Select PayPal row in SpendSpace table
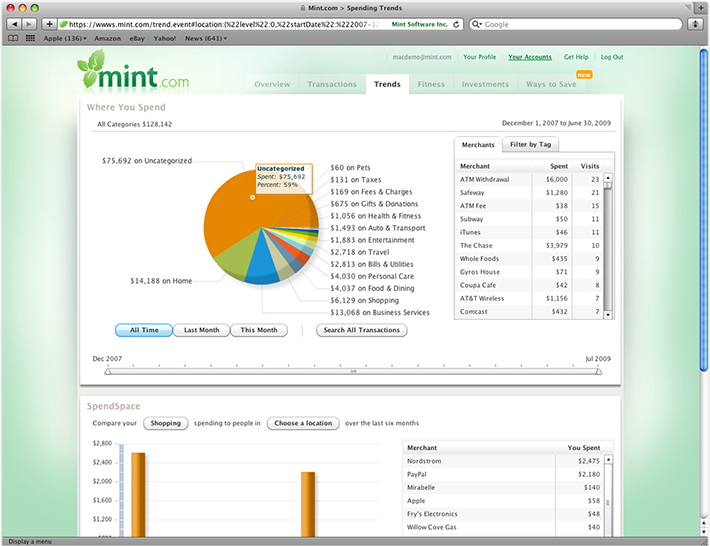The image size is (710, 546). coord(503,474)
